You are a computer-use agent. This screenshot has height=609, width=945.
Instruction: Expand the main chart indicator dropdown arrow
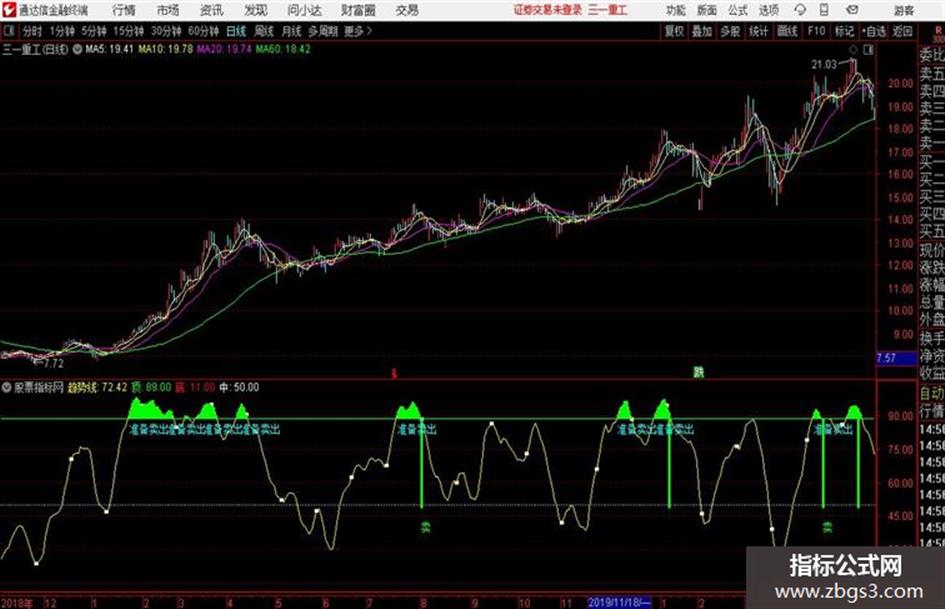77,49
